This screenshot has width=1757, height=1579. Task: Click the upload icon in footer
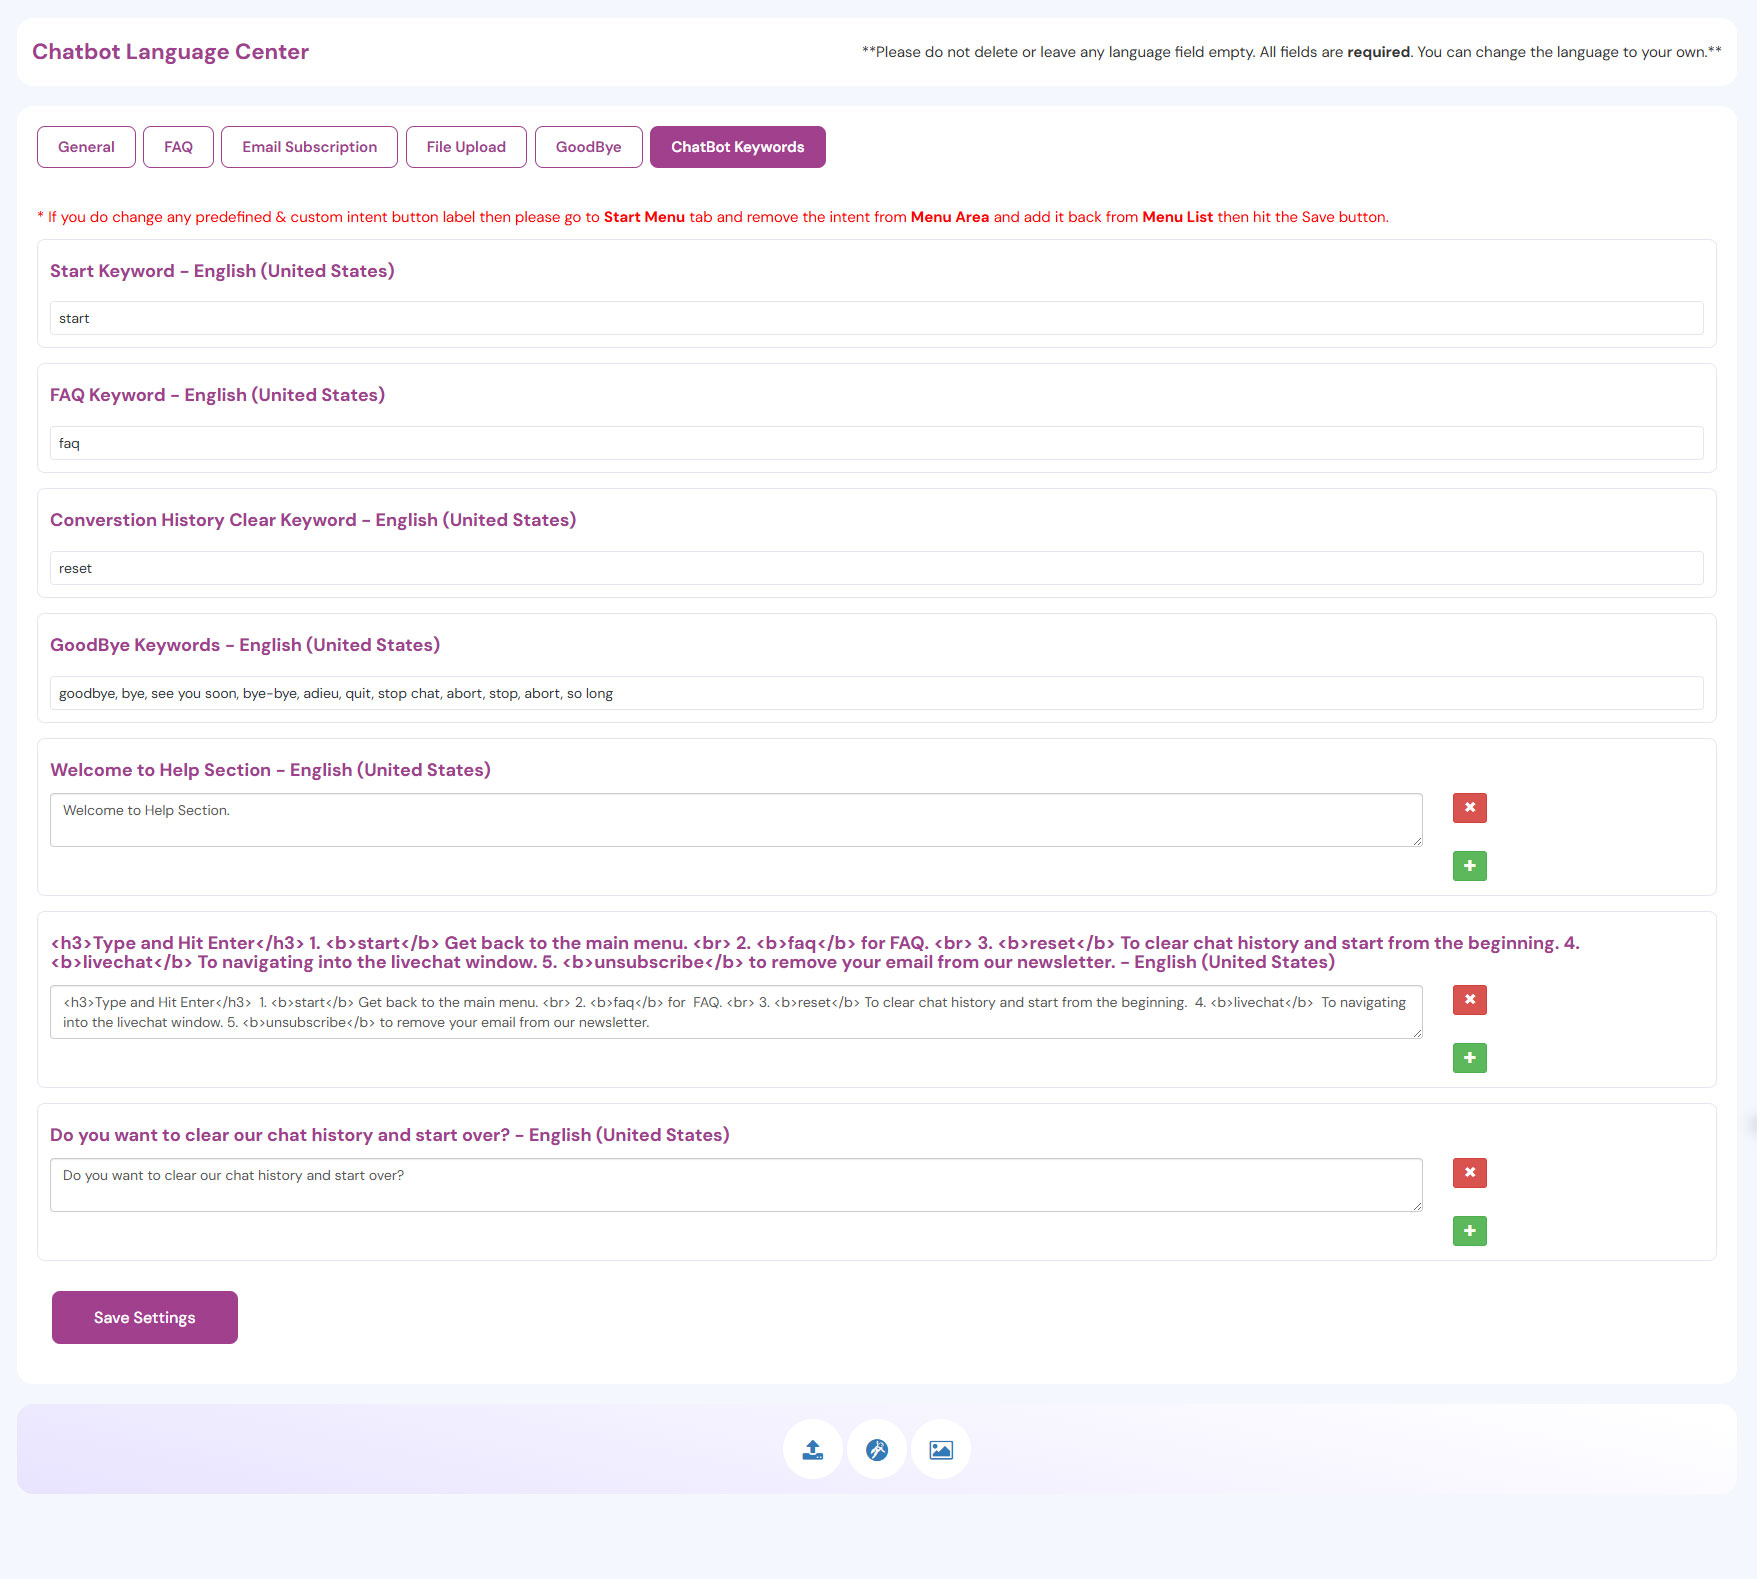click(x=812, y=1449)
